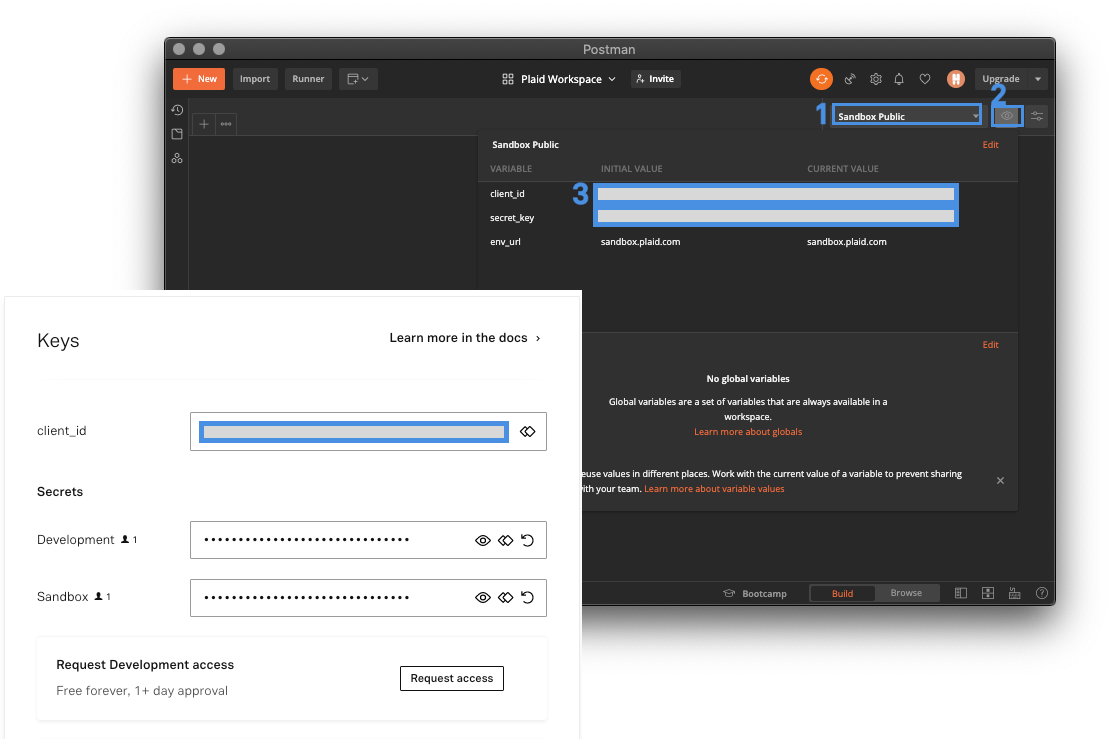Switch to the Browse tab
Image resolution: width=1111 pixels, height=739 pixels.
906,593
